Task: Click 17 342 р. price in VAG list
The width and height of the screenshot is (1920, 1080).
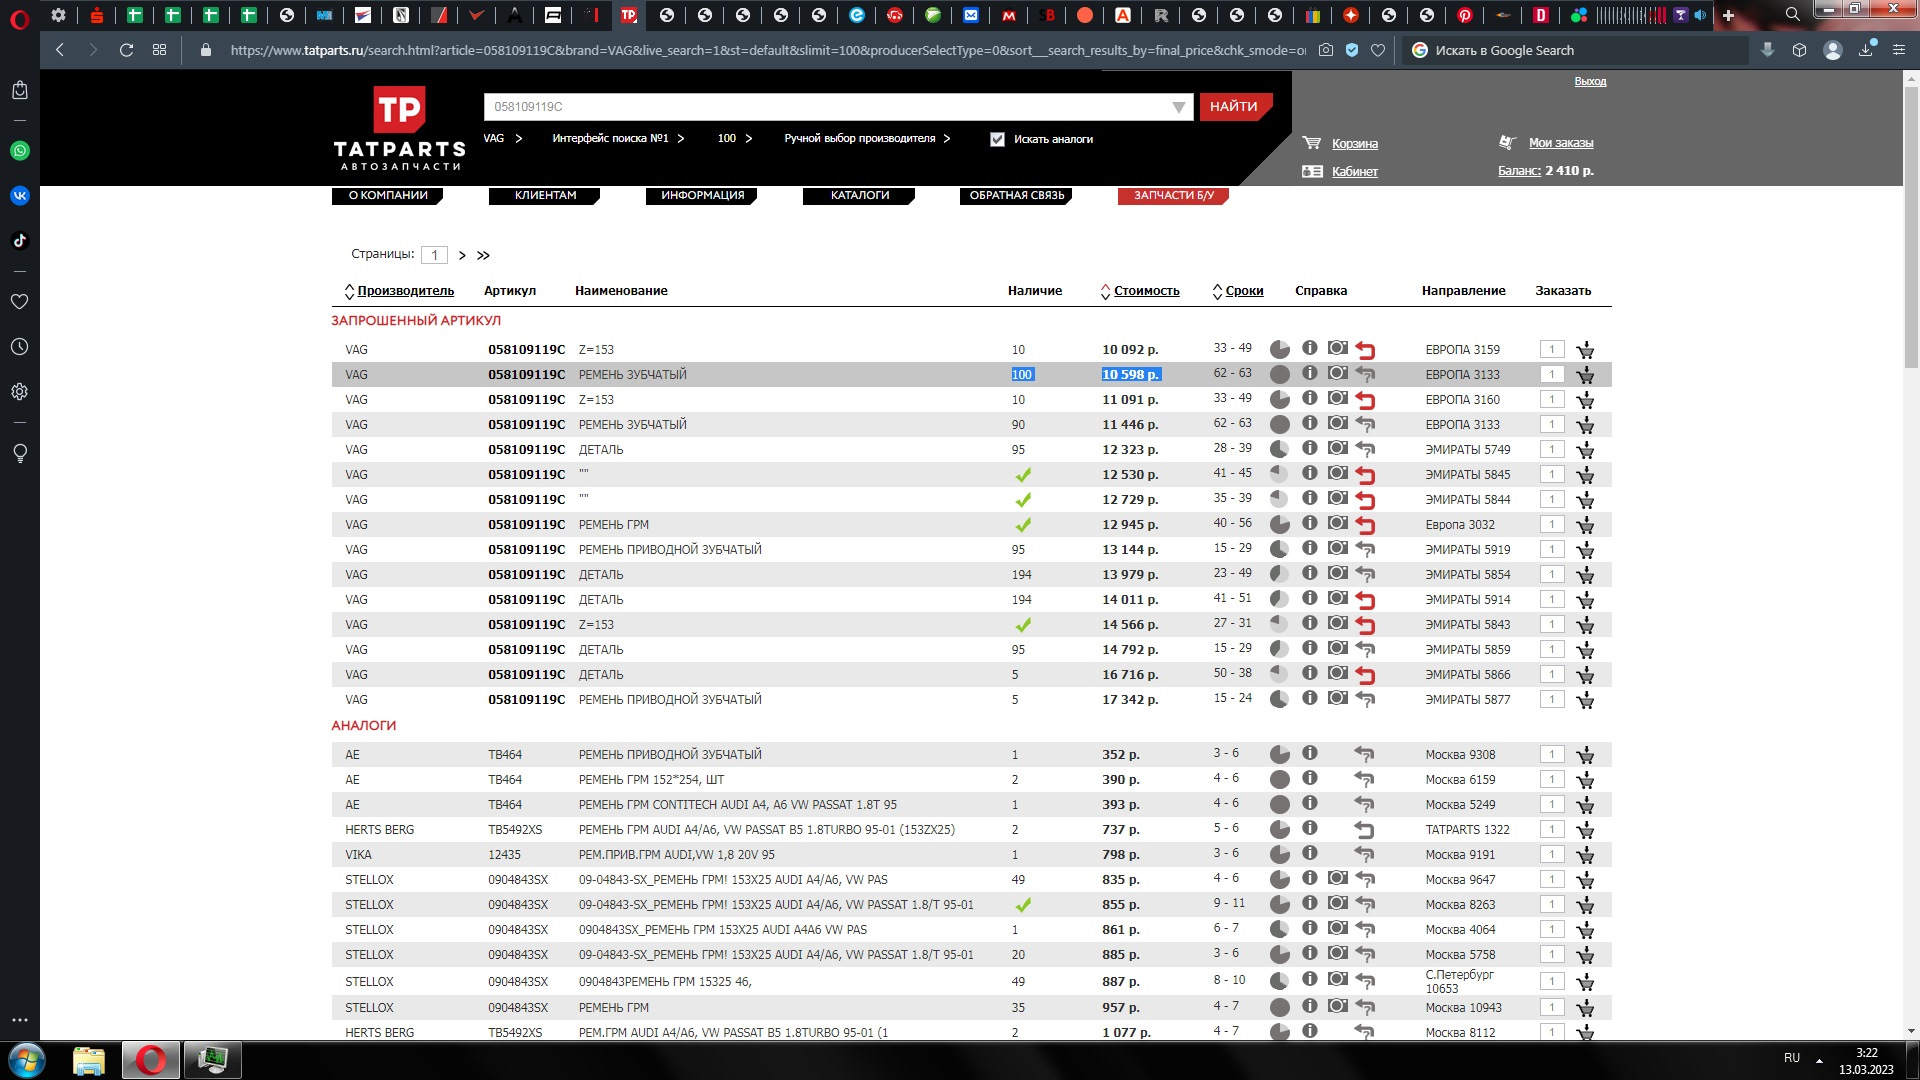Action: tap(1130, 700)
